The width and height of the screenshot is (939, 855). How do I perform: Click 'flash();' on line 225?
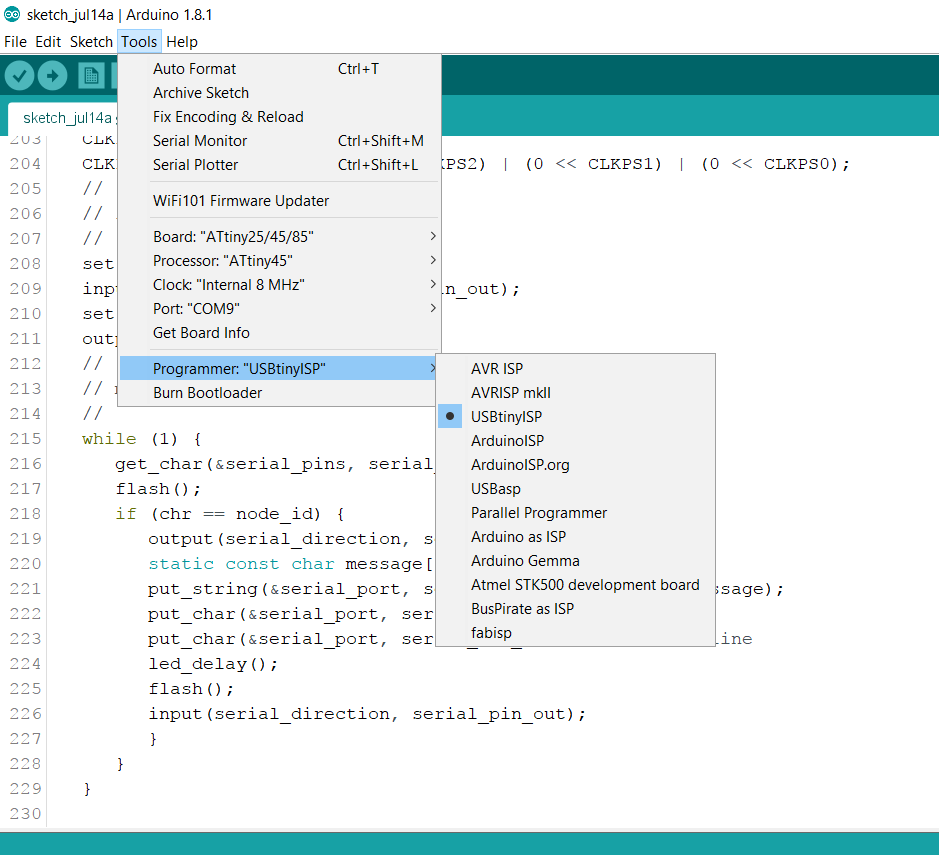[191, 689]
